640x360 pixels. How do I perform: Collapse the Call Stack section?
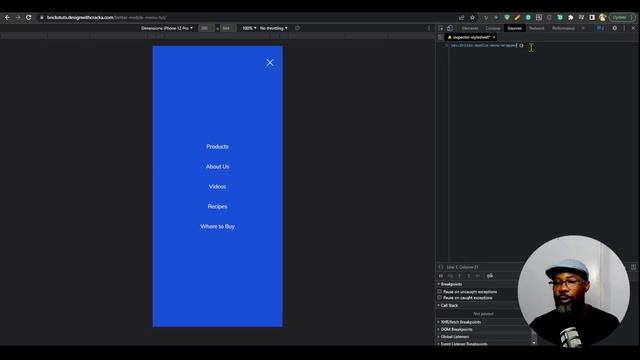[x=448, y=305]
